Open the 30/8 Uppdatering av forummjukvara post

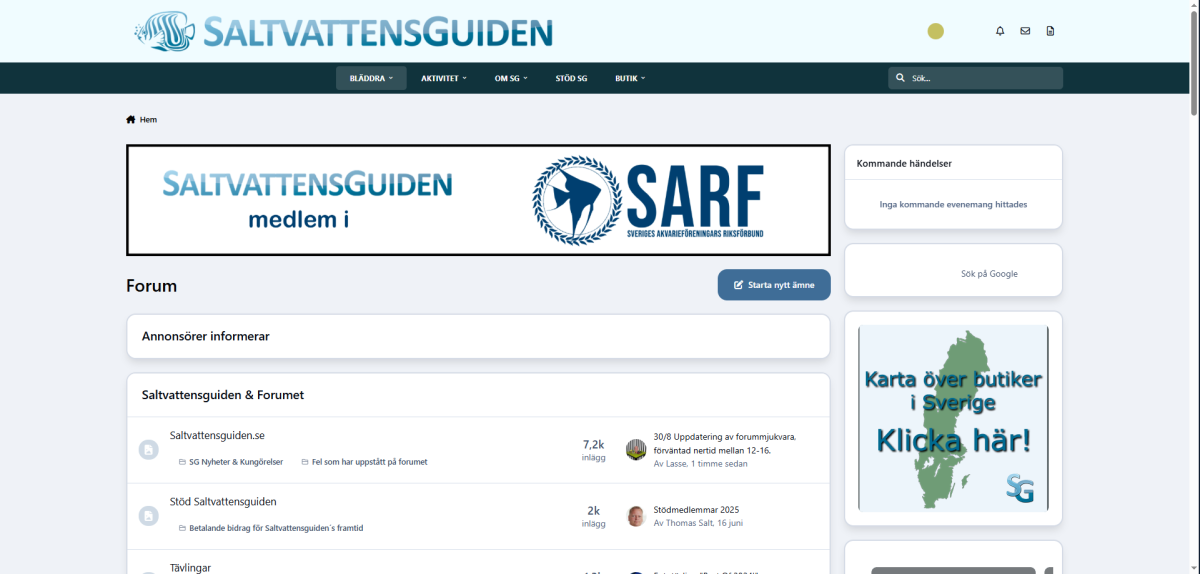[725, 443]
